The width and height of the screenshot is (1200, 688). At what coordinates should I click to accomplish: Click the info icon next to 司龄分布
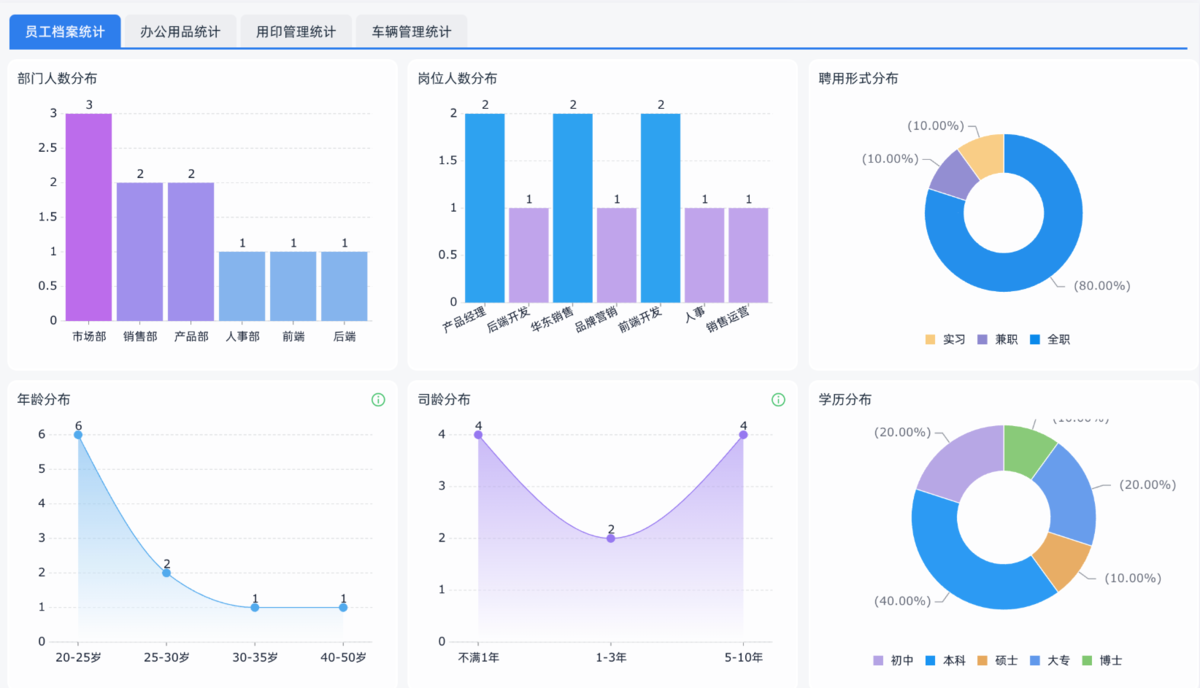(778, 399)
